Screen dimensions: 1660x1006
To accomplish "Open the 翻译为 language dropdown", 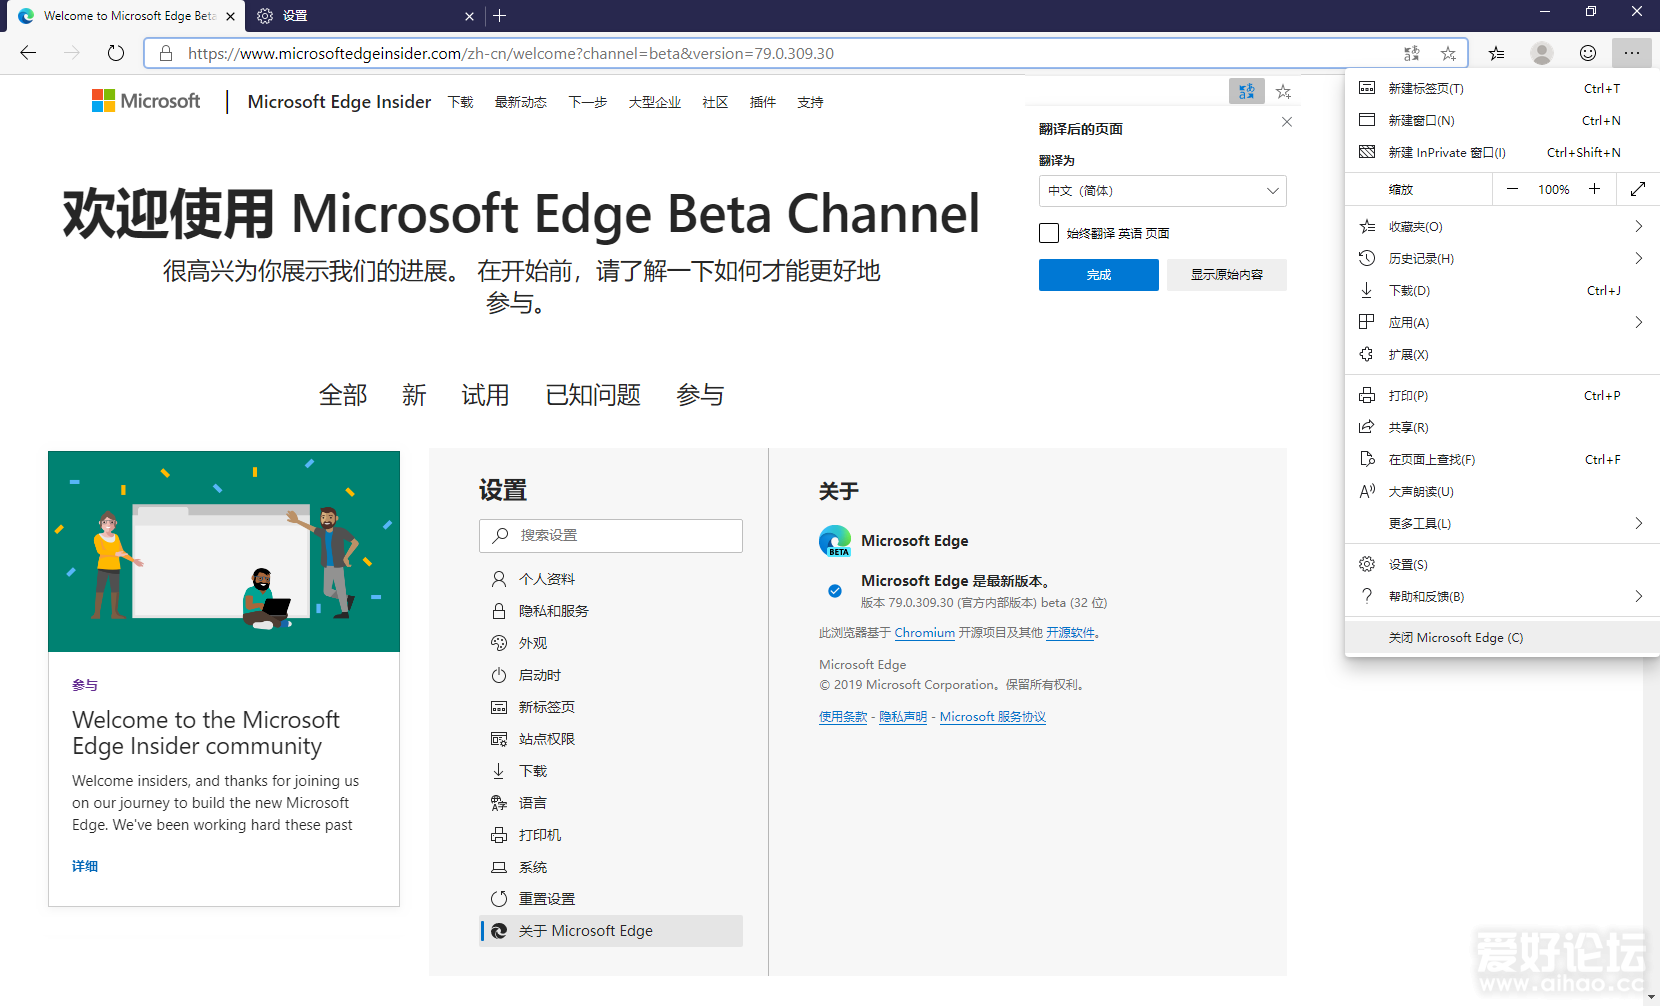I will [x=1163, y=191].
